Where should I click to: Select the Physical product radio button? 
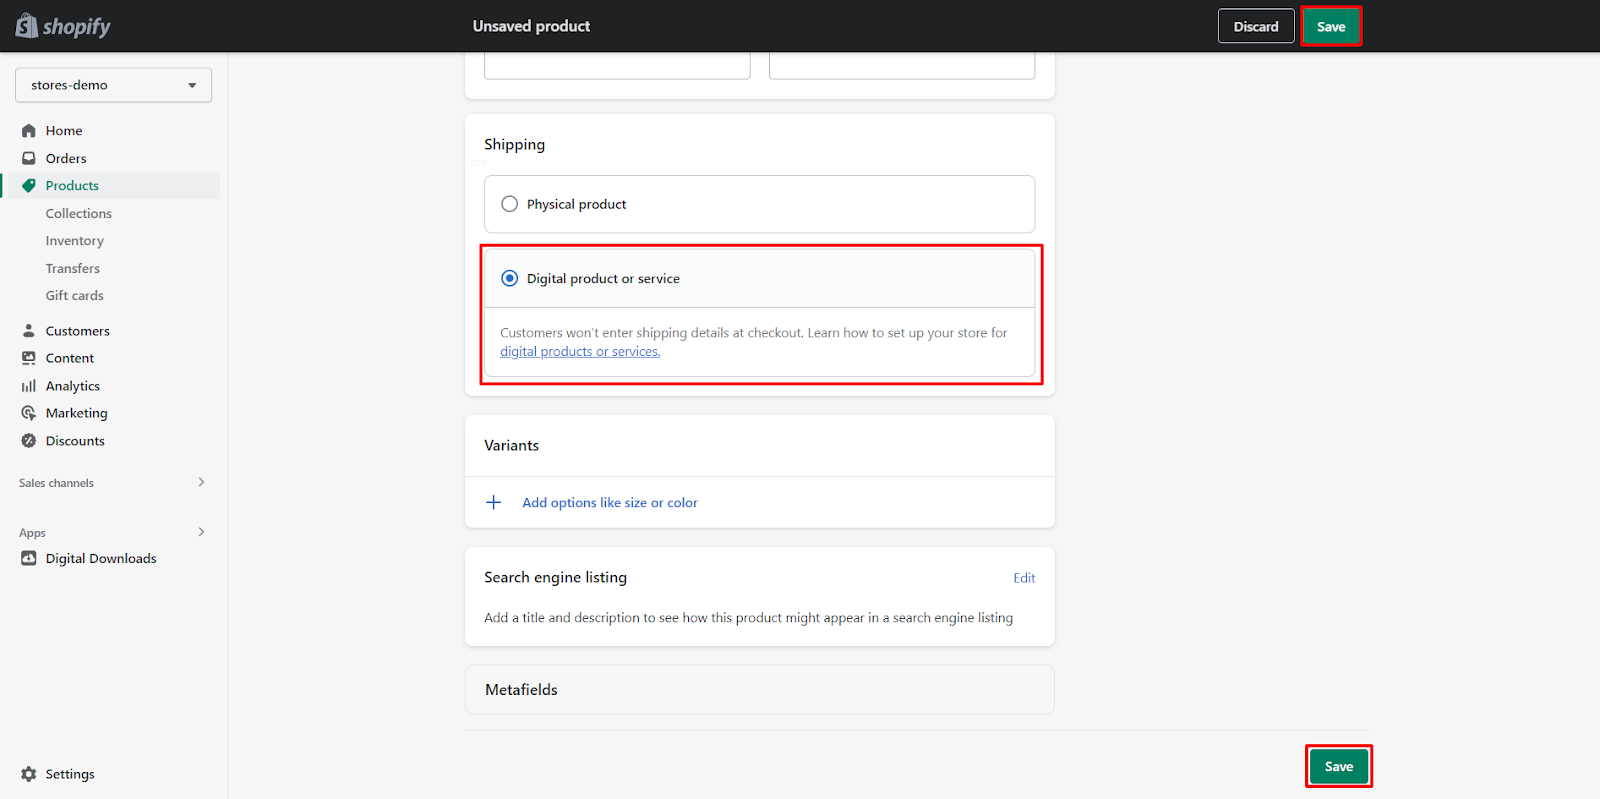coord(510,204)
